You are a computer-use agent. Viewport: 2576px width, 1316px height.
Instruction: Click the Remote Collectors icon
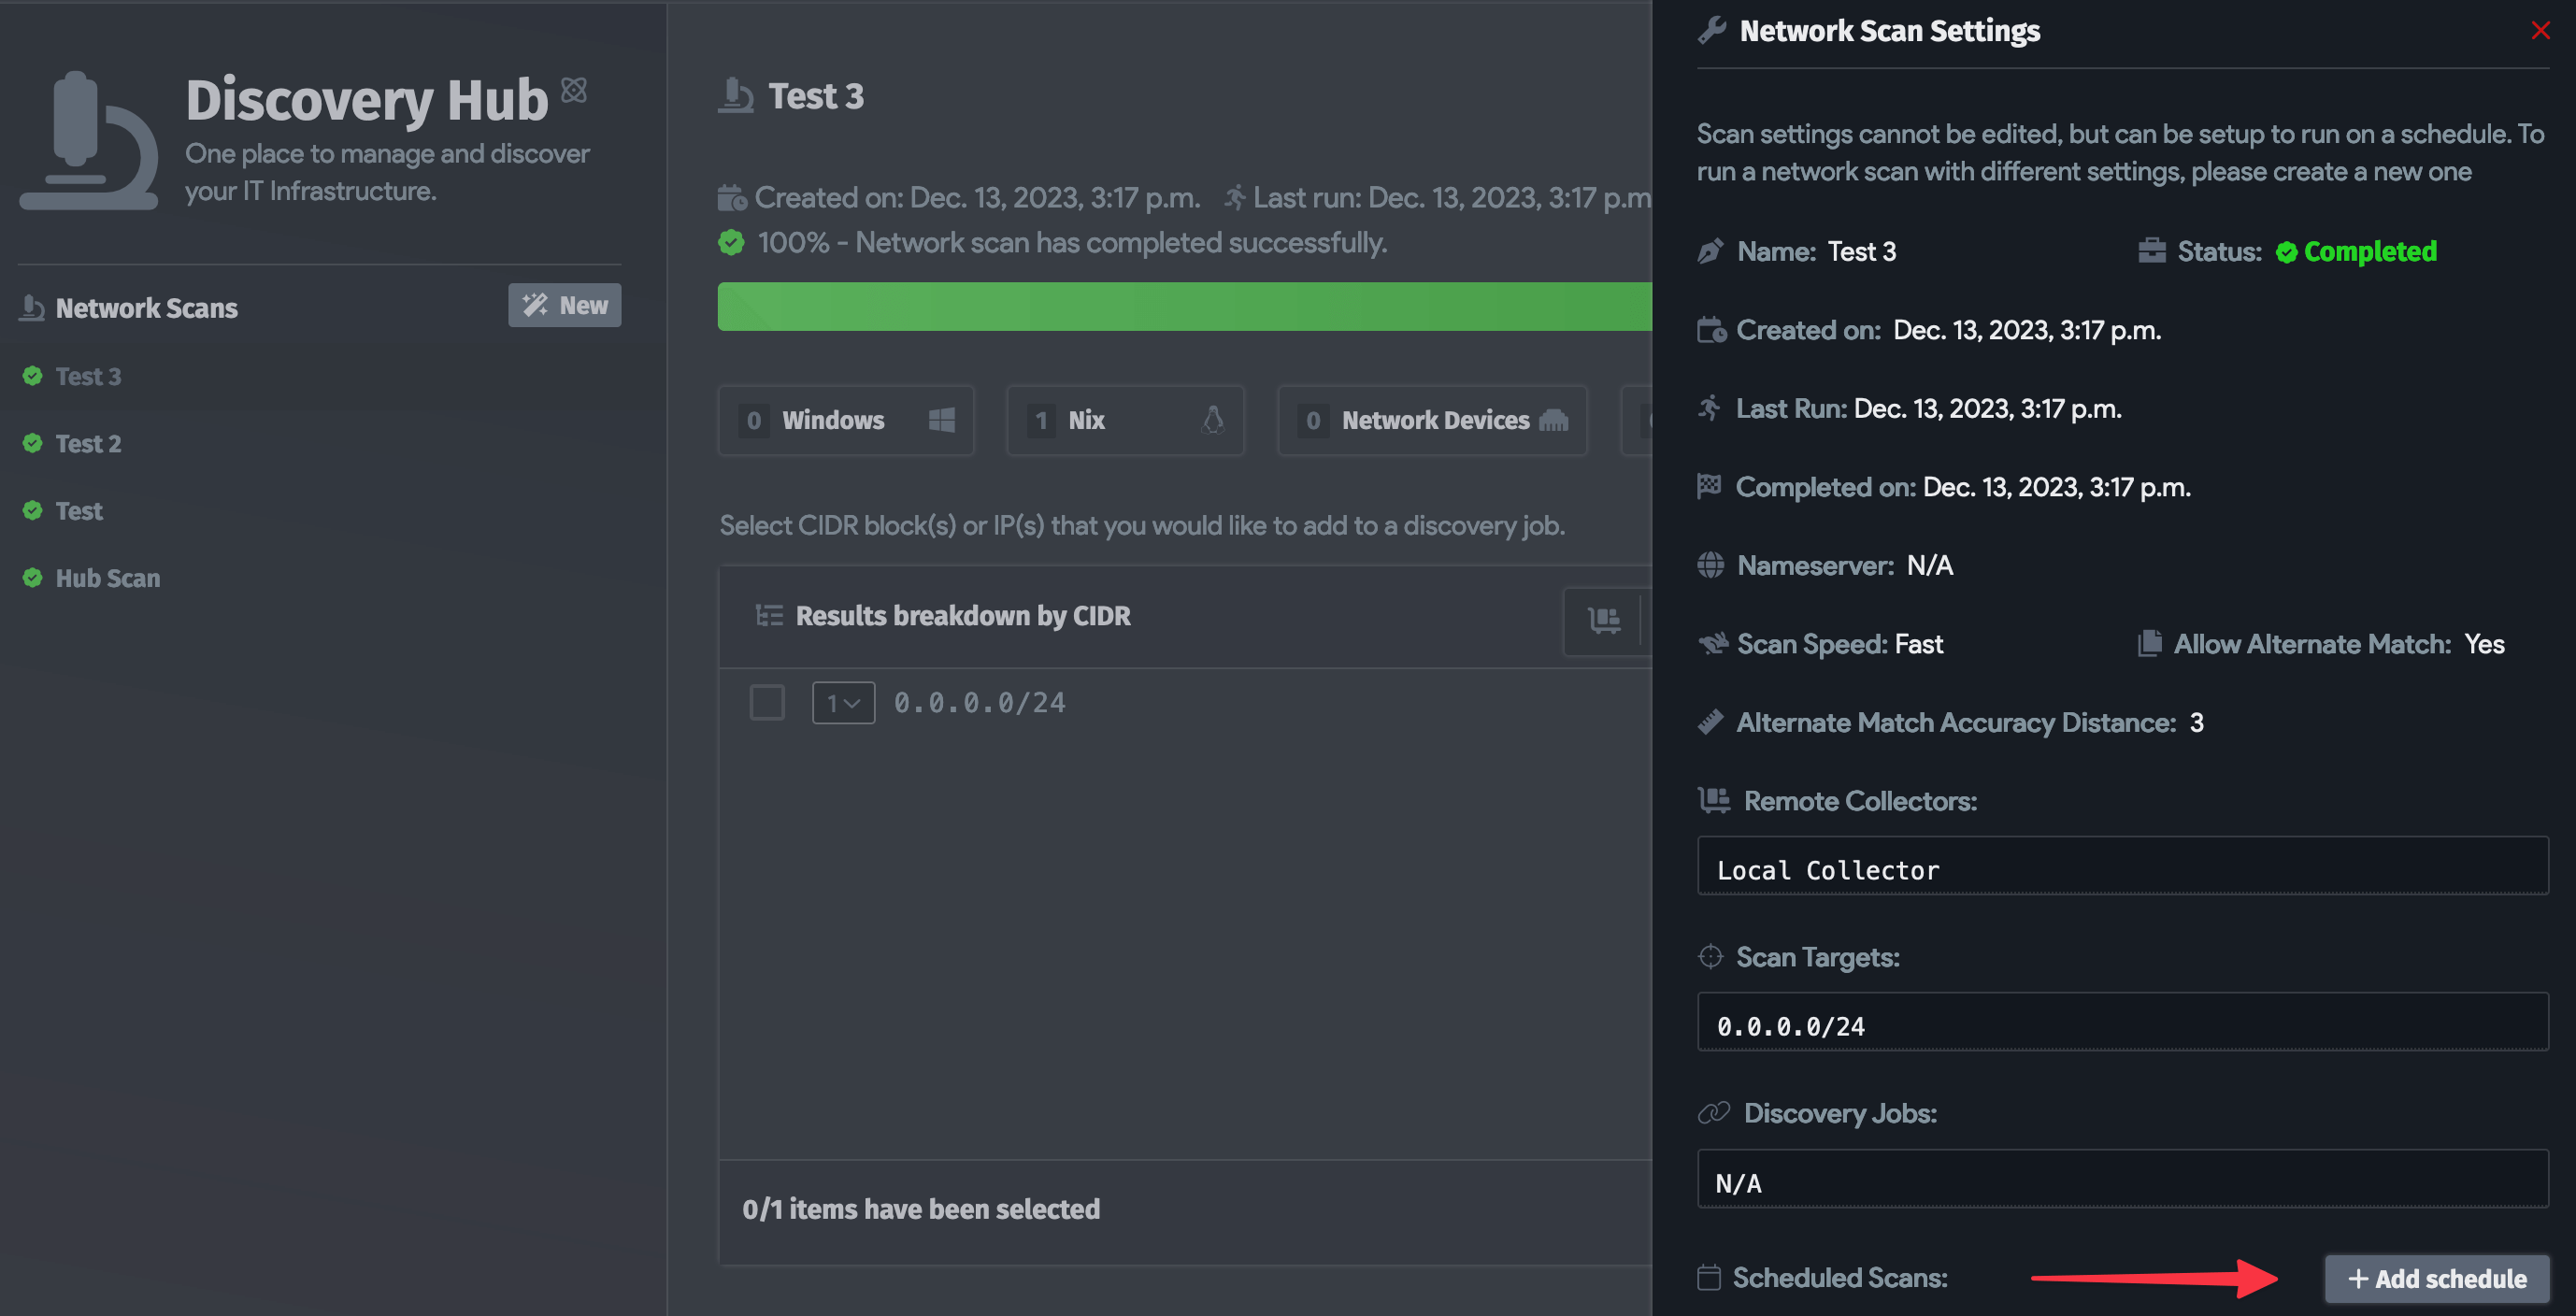[1714, 800]
